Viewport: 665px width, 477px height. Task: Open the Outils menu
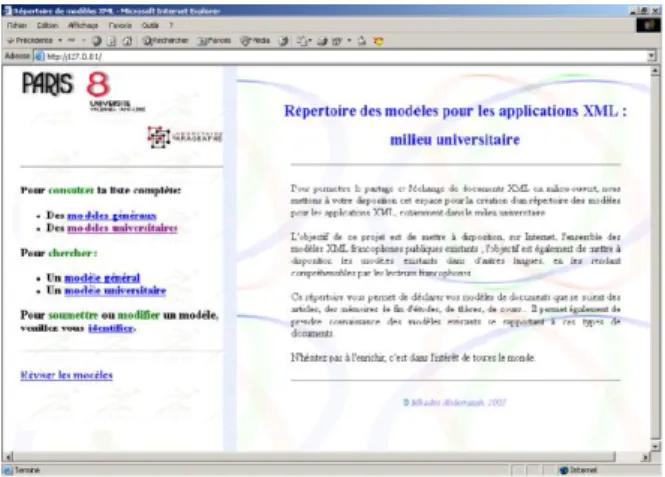(x=150, y=26)
